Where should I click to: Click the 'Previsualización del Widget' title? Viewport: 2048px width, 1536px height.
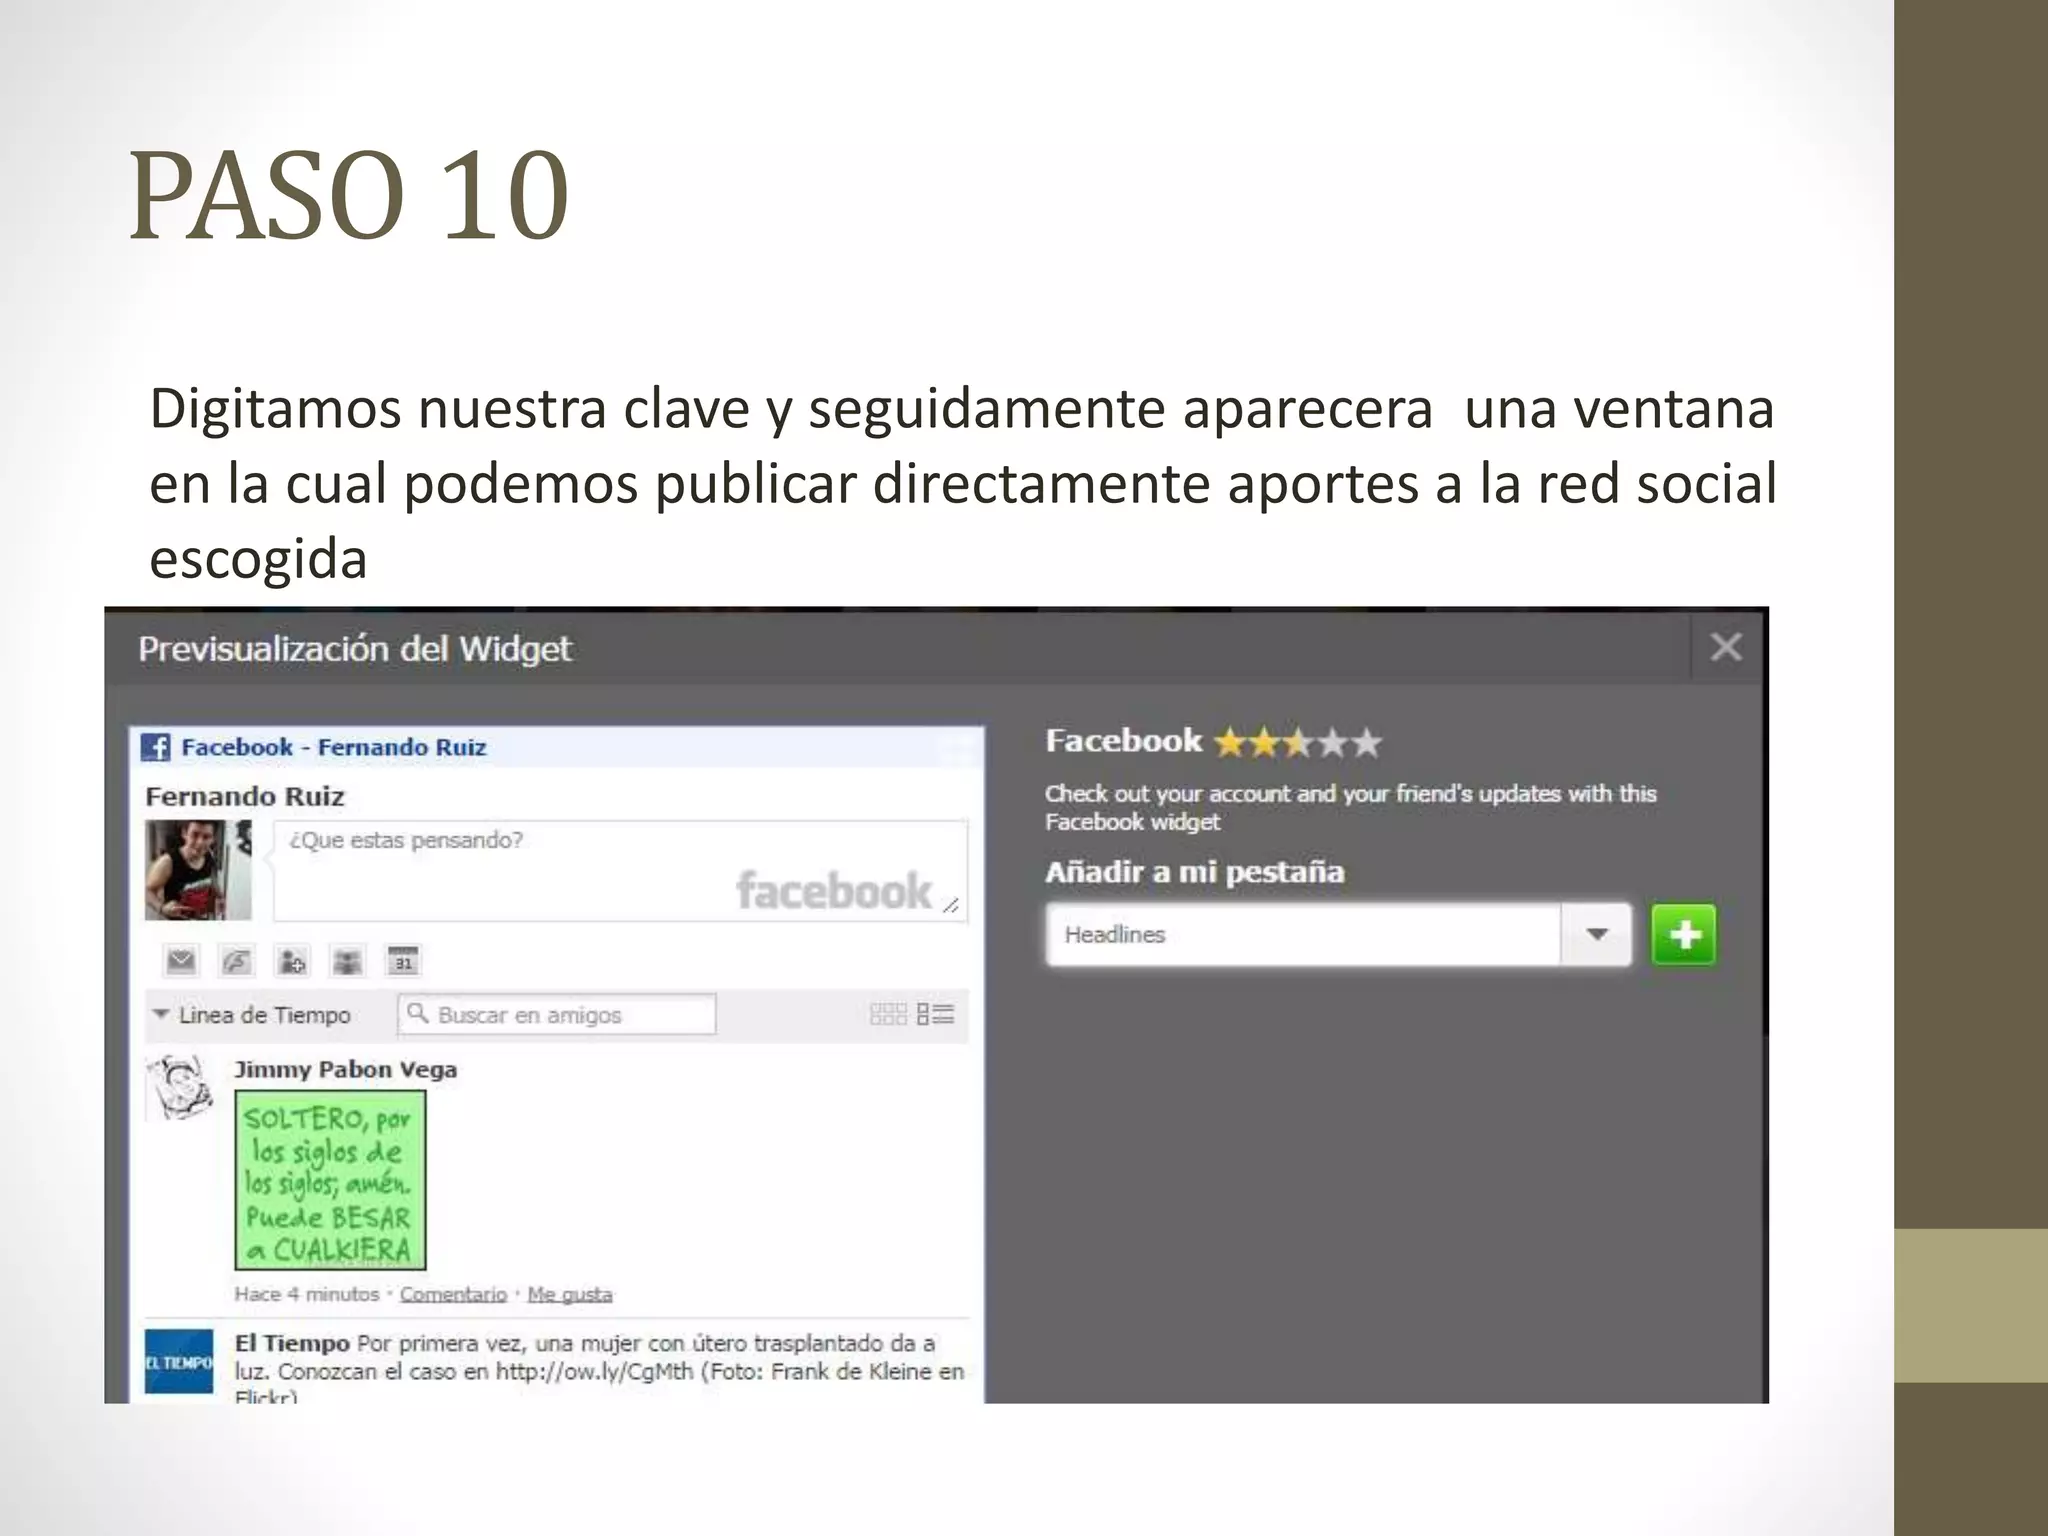click(355, 649)
